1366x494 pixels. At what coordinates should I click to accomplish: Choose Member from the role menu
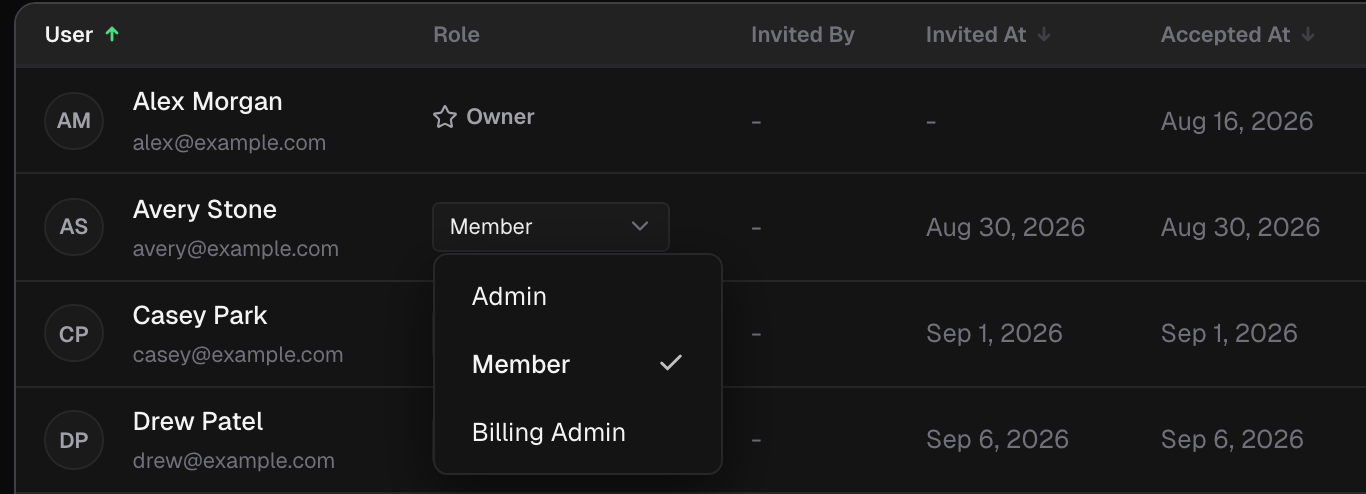coord(578,364)
